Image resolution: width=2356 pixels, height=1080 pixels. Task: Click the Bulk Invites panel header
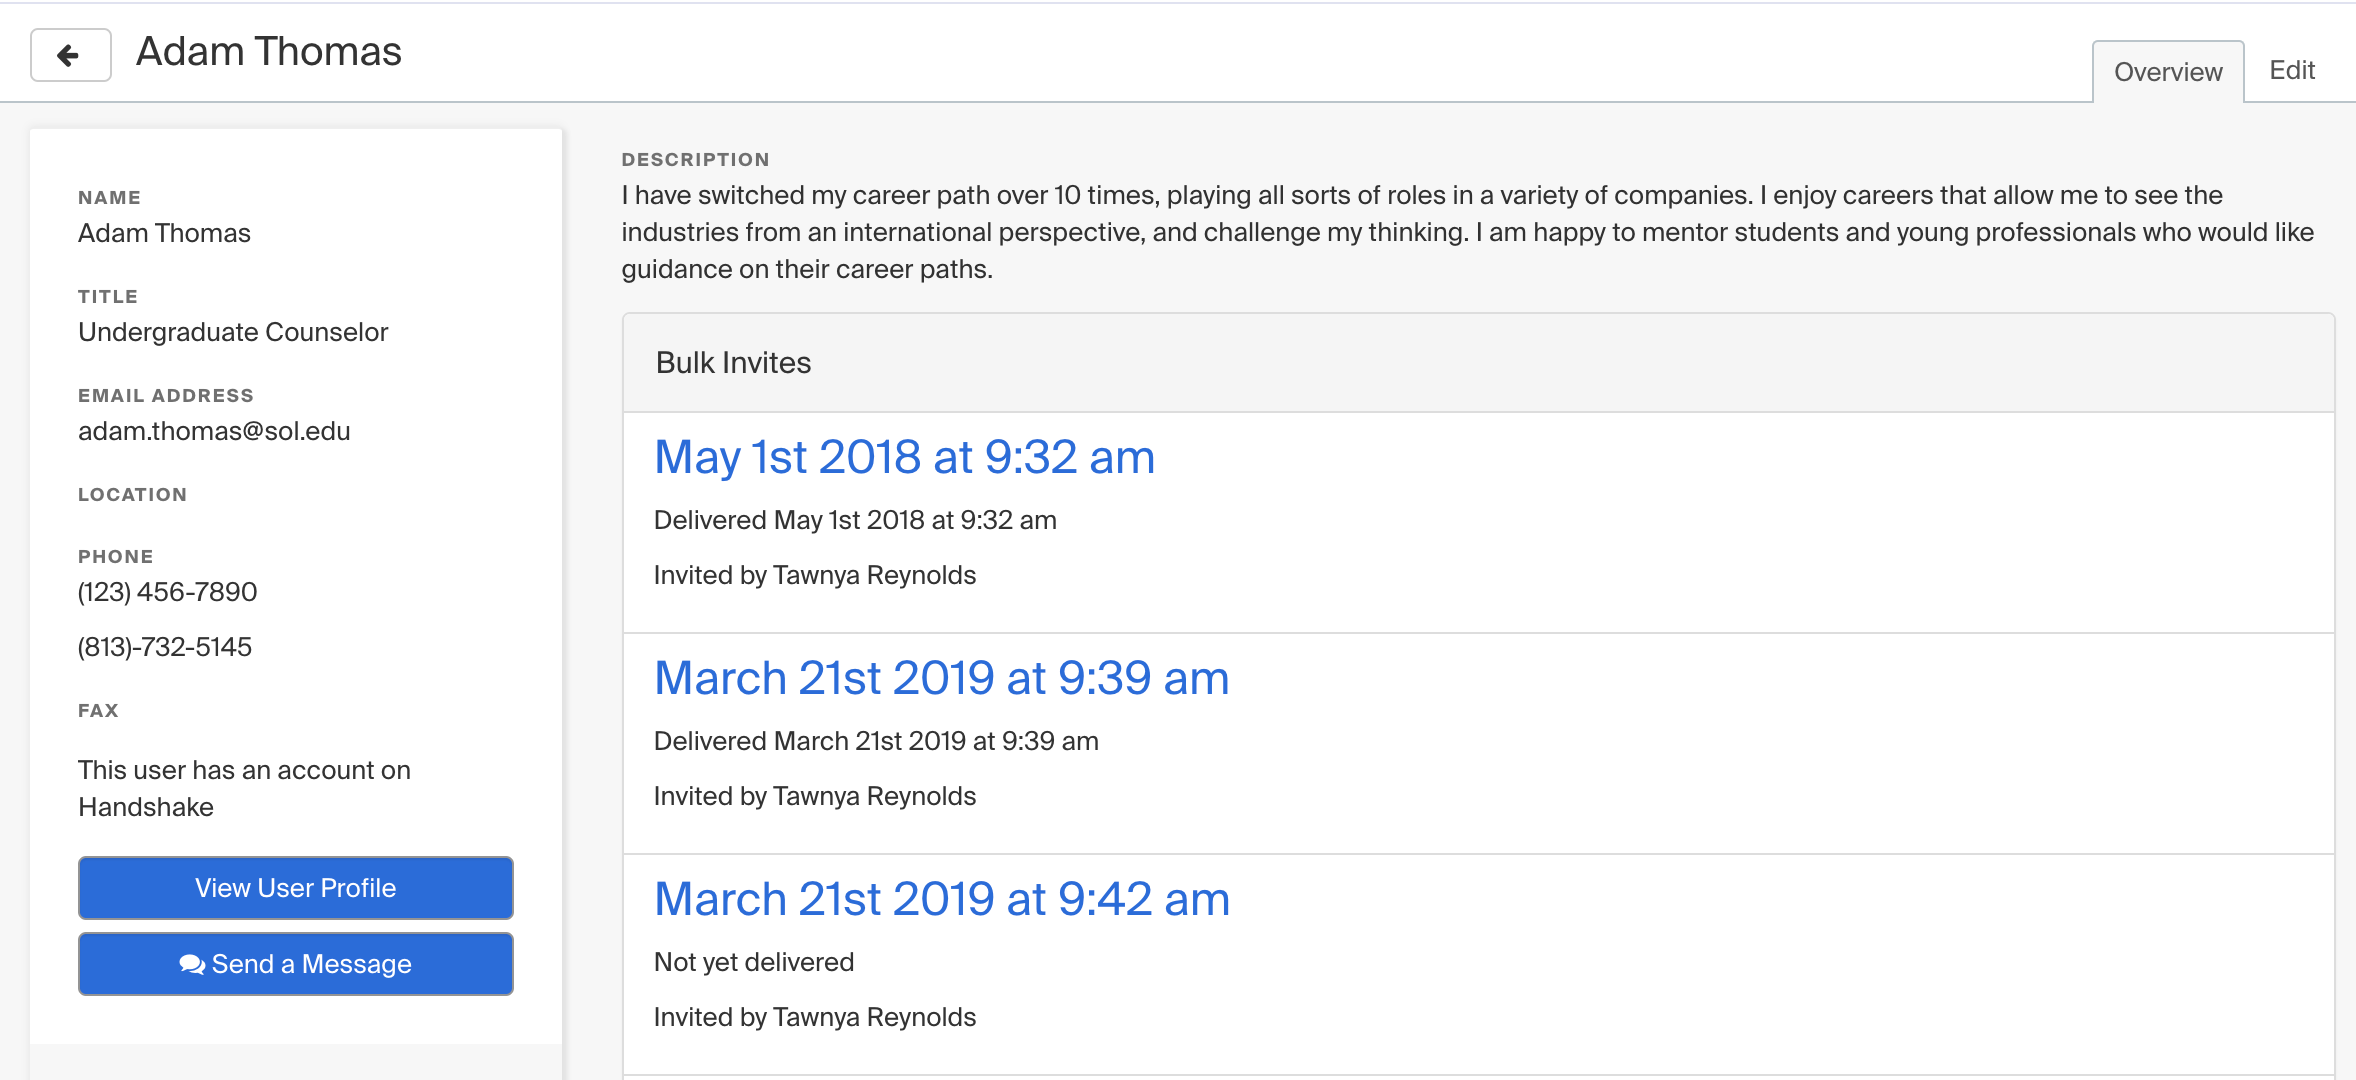pos(733,363)
